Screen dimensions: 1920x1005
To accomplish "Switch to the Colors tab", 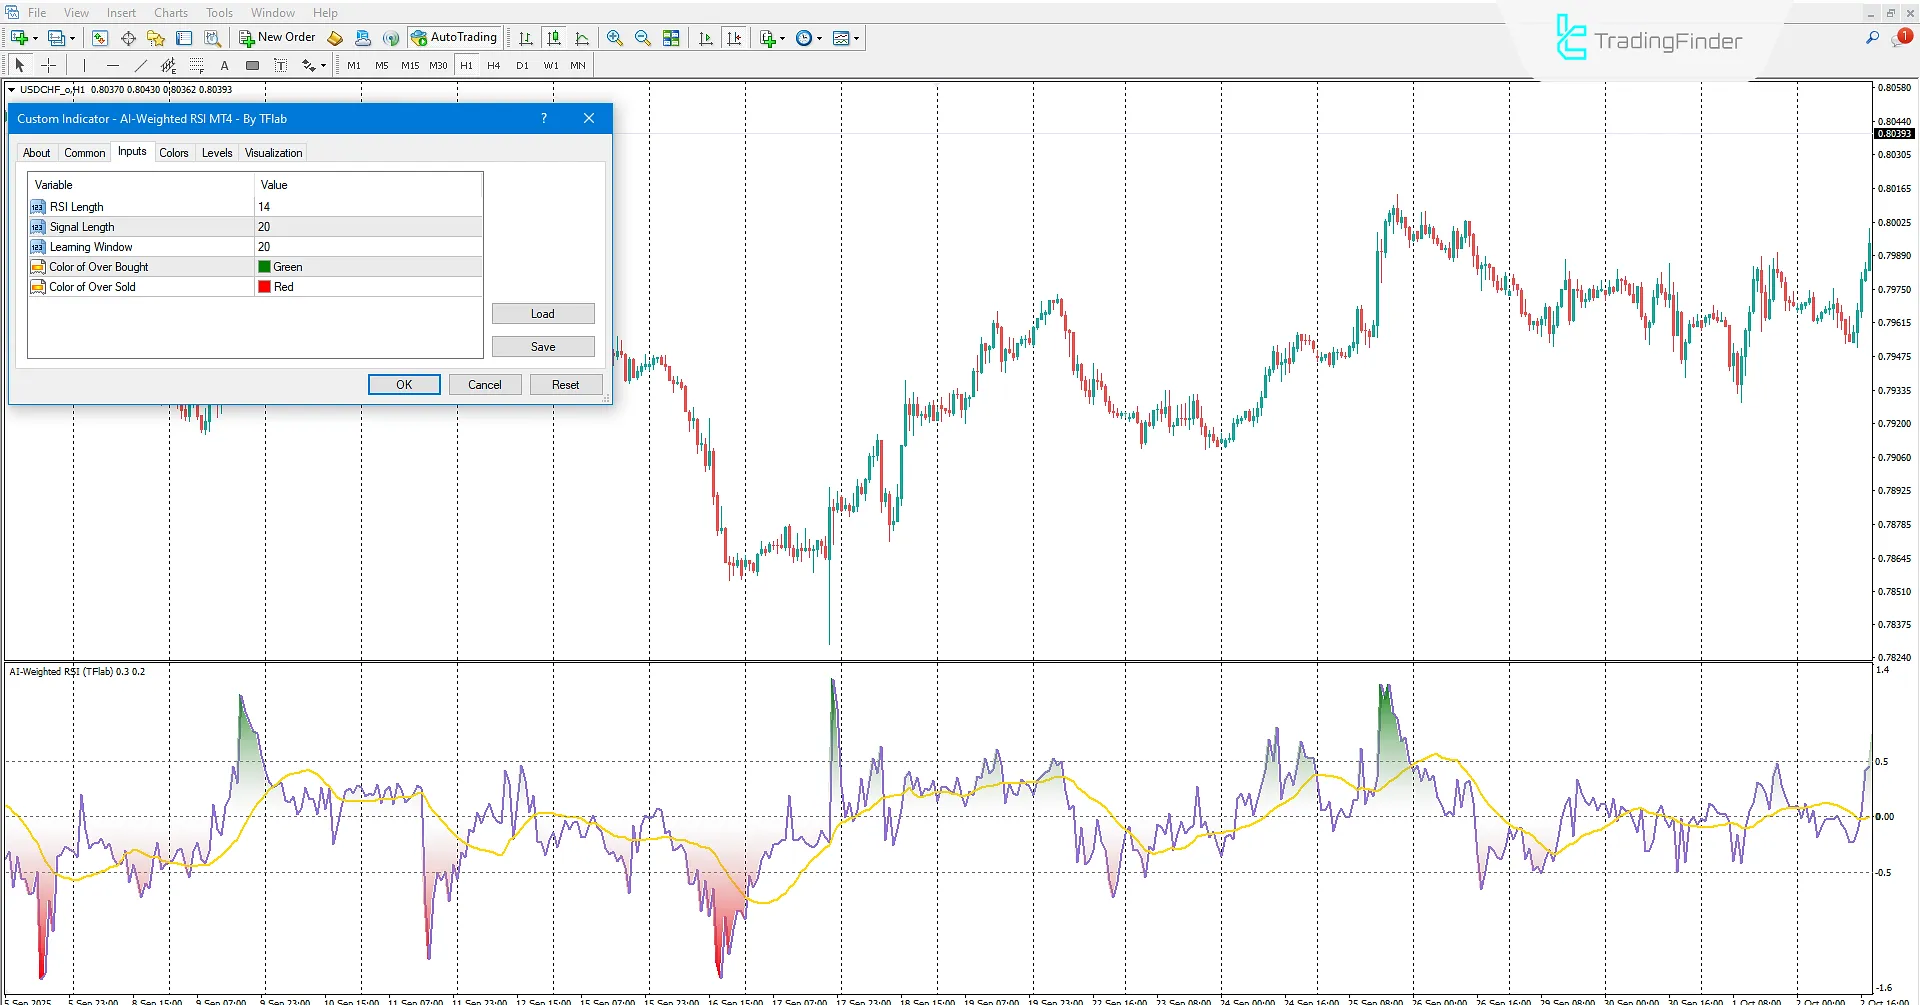I will coord(174,152).
